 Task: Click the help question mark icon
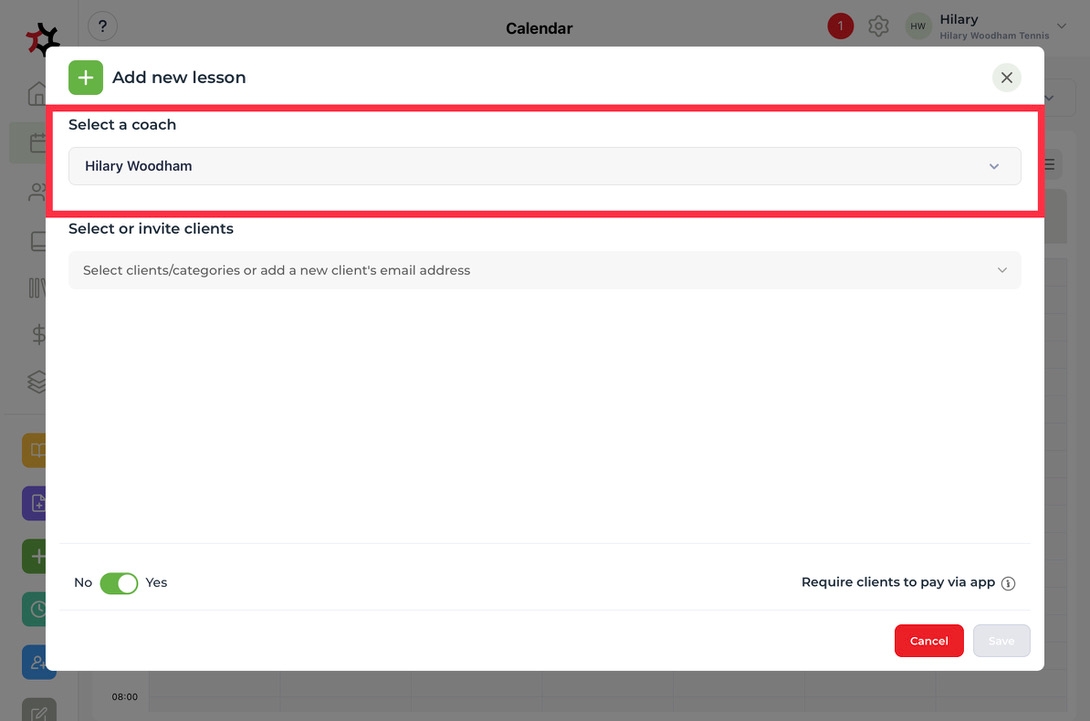pos(103,27)
